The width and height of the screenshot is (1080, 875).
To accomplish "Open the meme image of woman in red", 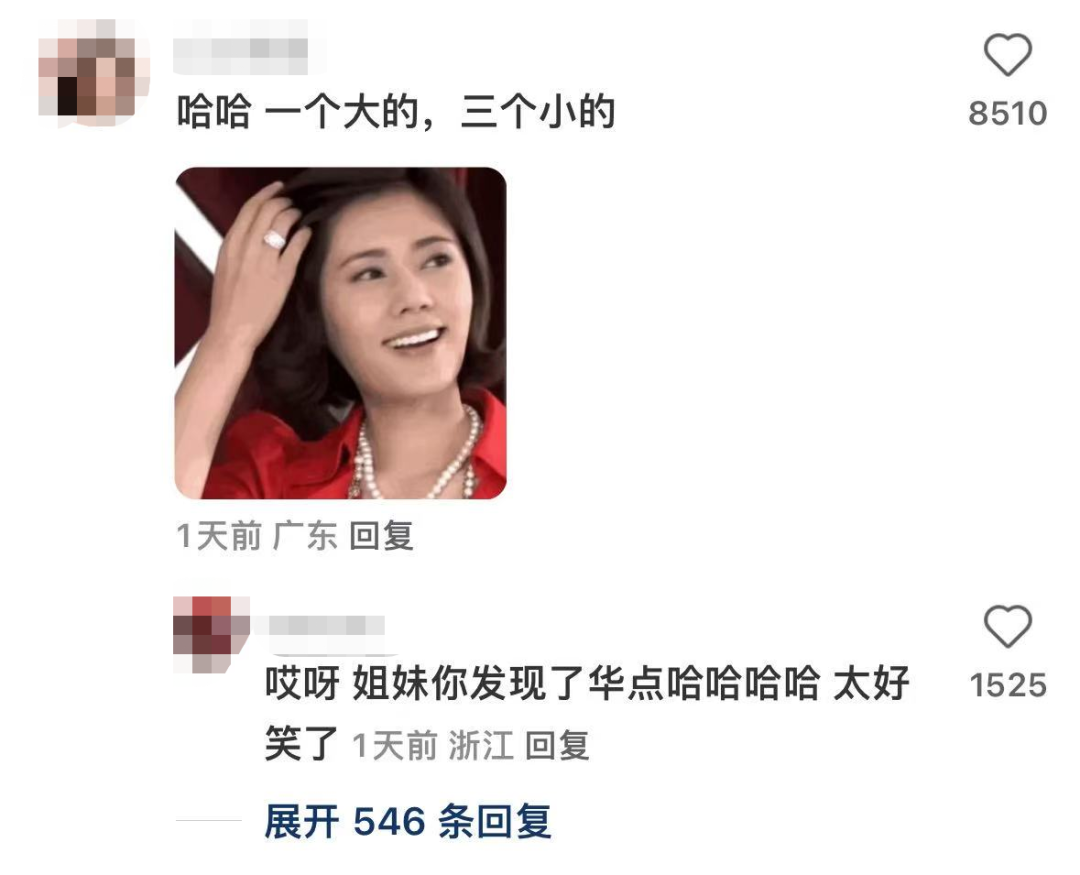I will (x=341, y=333).
